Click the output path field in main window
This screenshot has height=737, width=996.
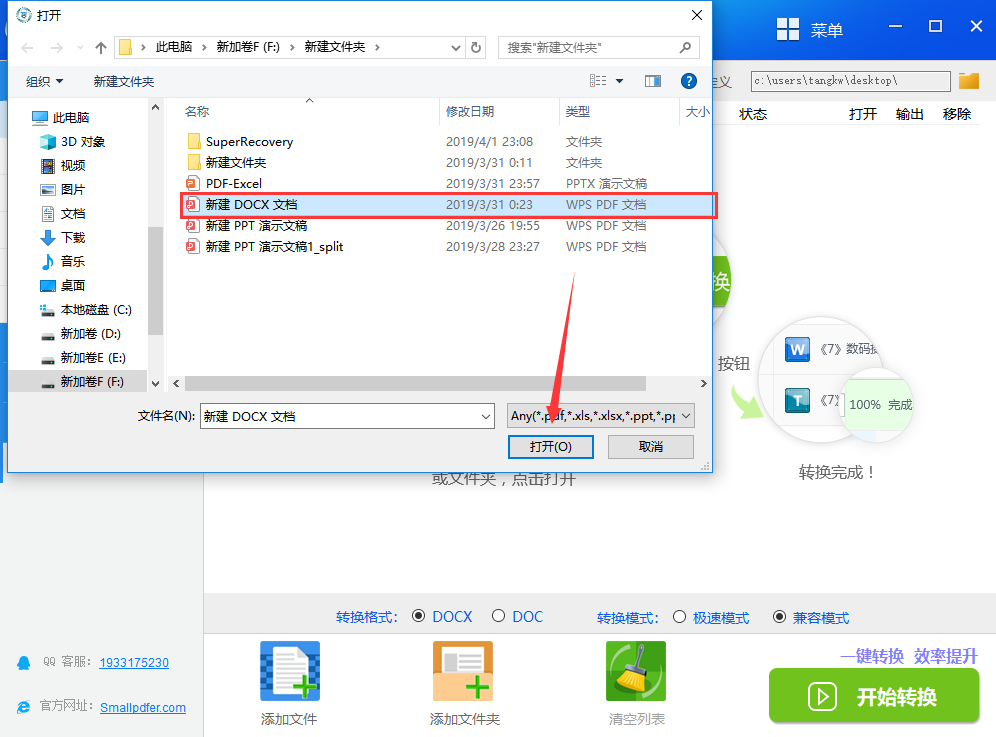pyautogui.click(x=851, y=81)
